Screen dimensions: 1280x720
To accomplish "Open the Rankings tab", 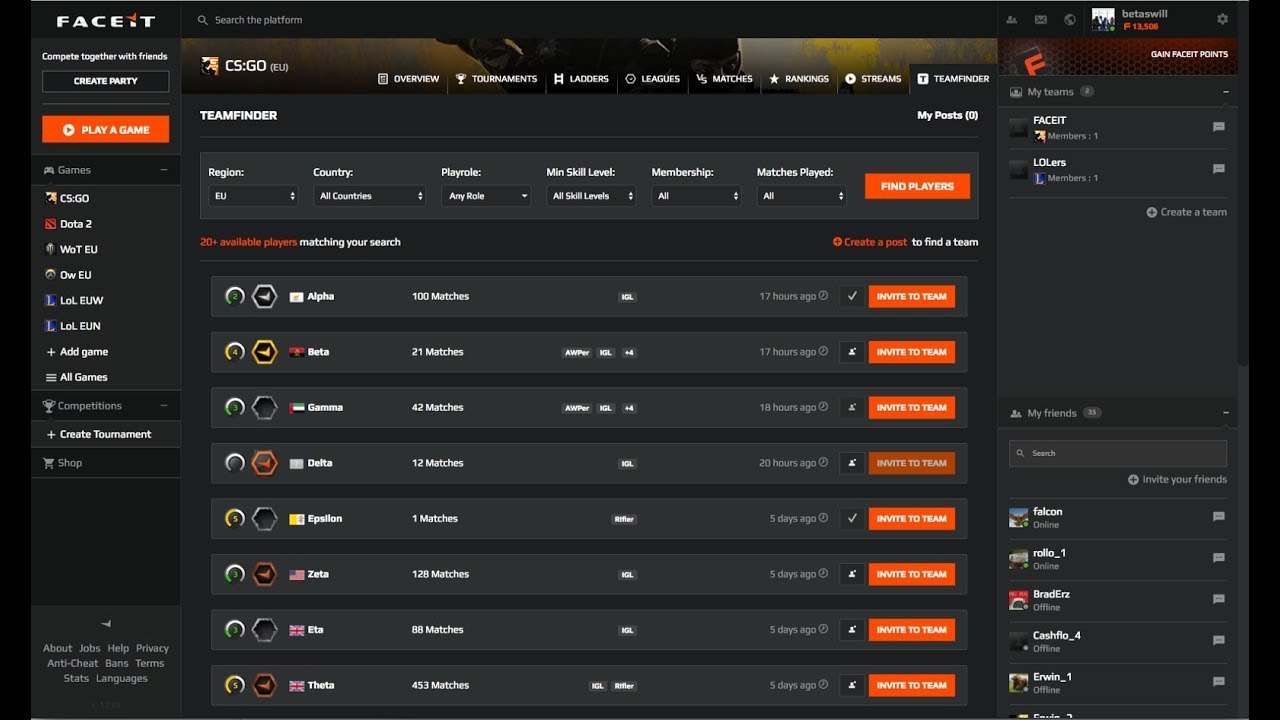I will [x=798, y=79].
